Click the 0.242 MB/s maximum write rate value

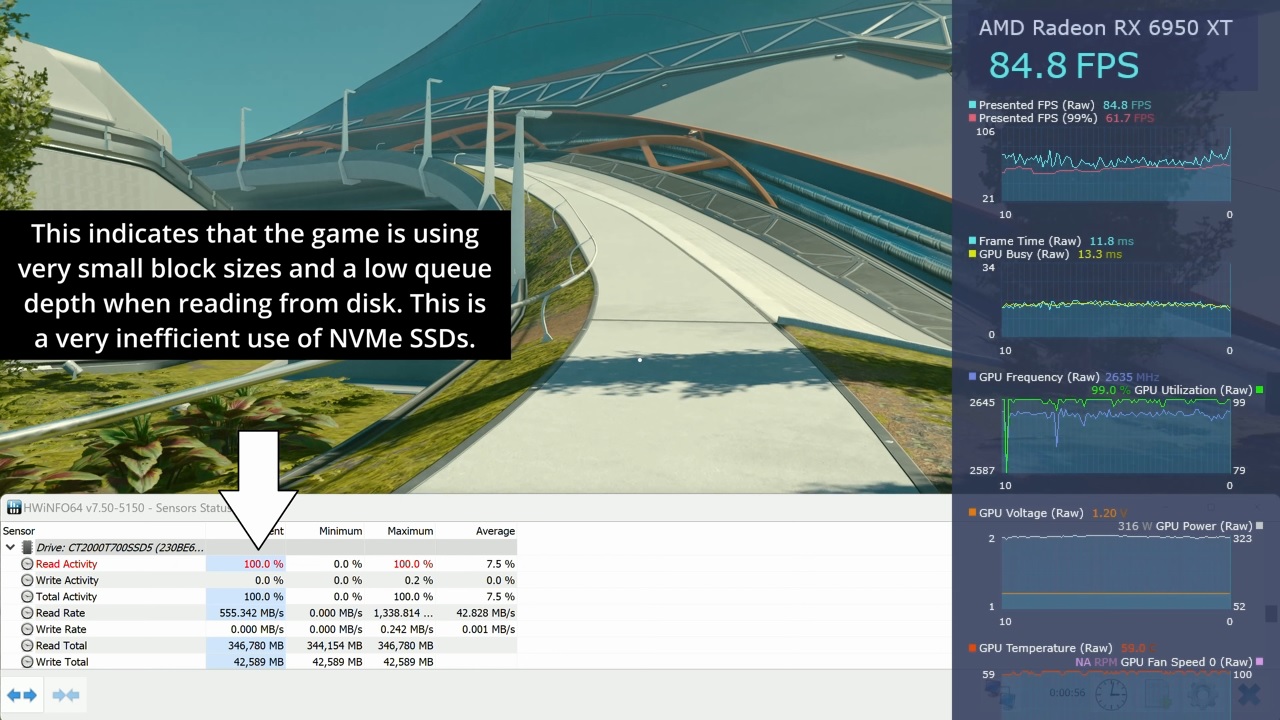[x=405, y=629]
